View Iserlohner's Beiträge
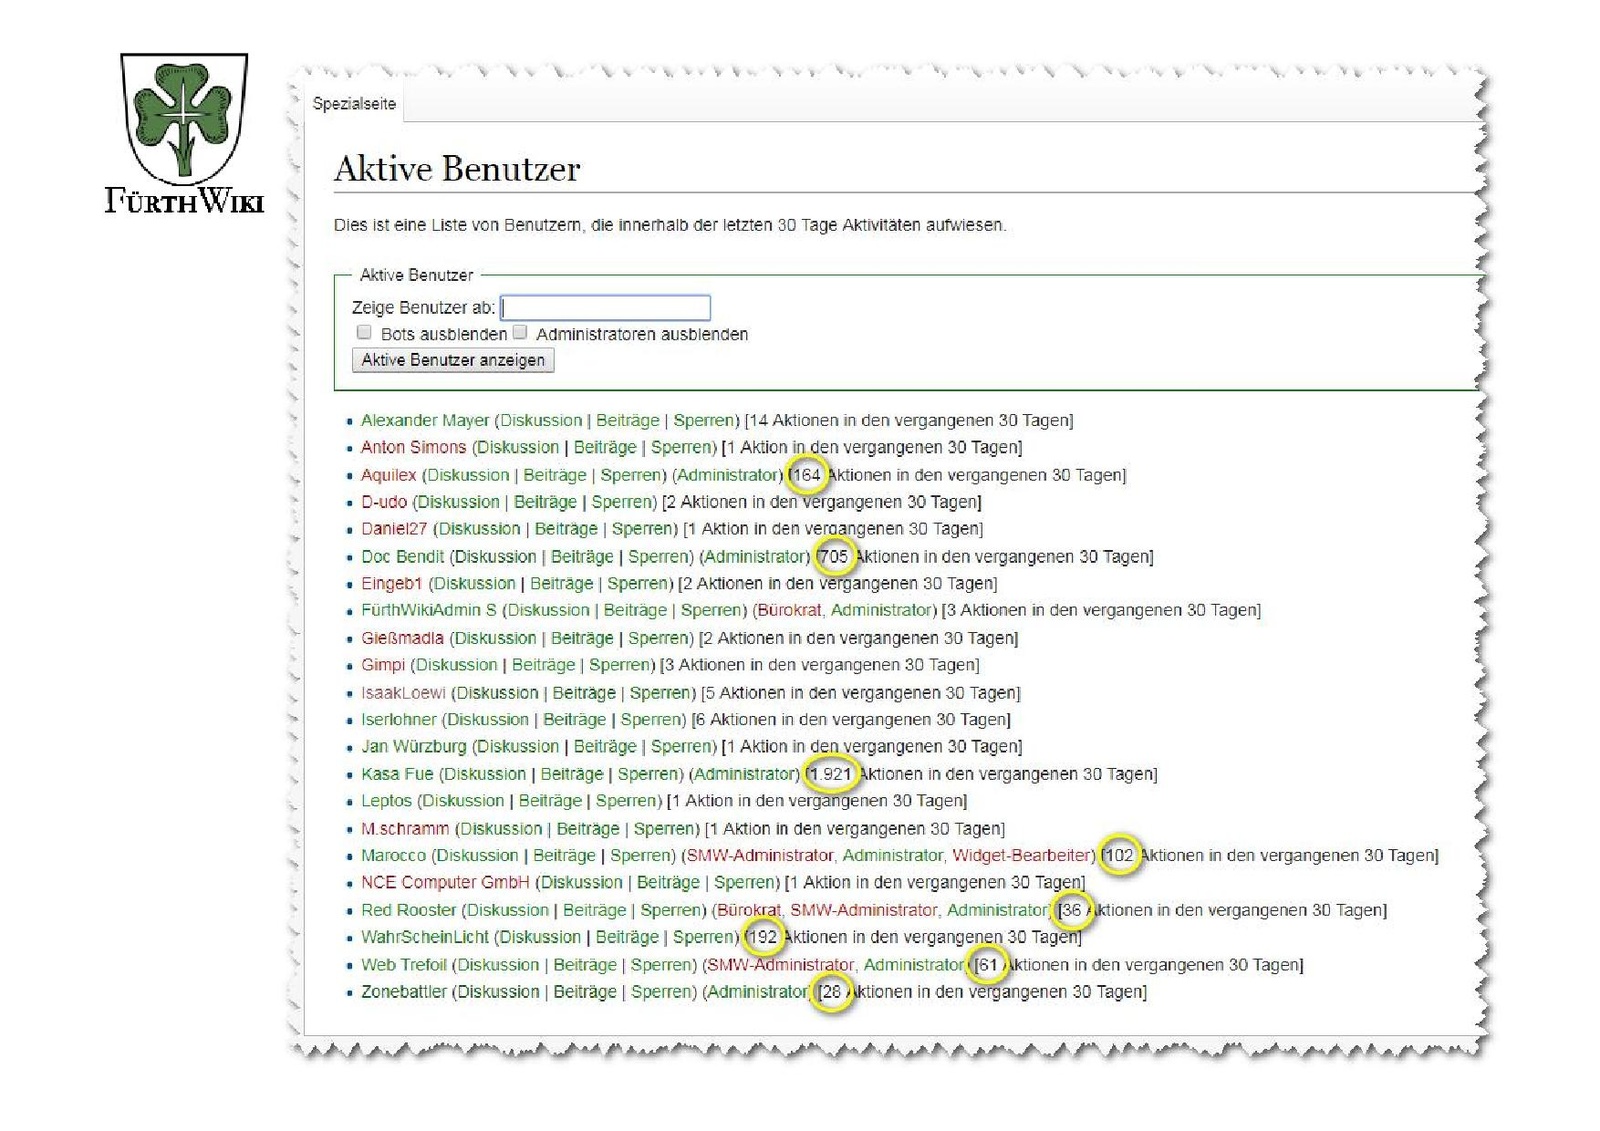Image resolution: width=1600 pixels, height=1131 pixels. pyautogui.click(x=574, y=719)
